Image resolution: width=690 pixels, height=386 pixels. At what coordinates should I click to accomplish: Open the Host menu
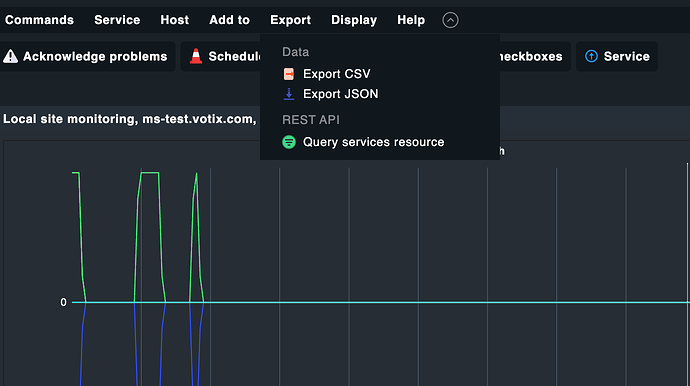[x=174, y=20]
